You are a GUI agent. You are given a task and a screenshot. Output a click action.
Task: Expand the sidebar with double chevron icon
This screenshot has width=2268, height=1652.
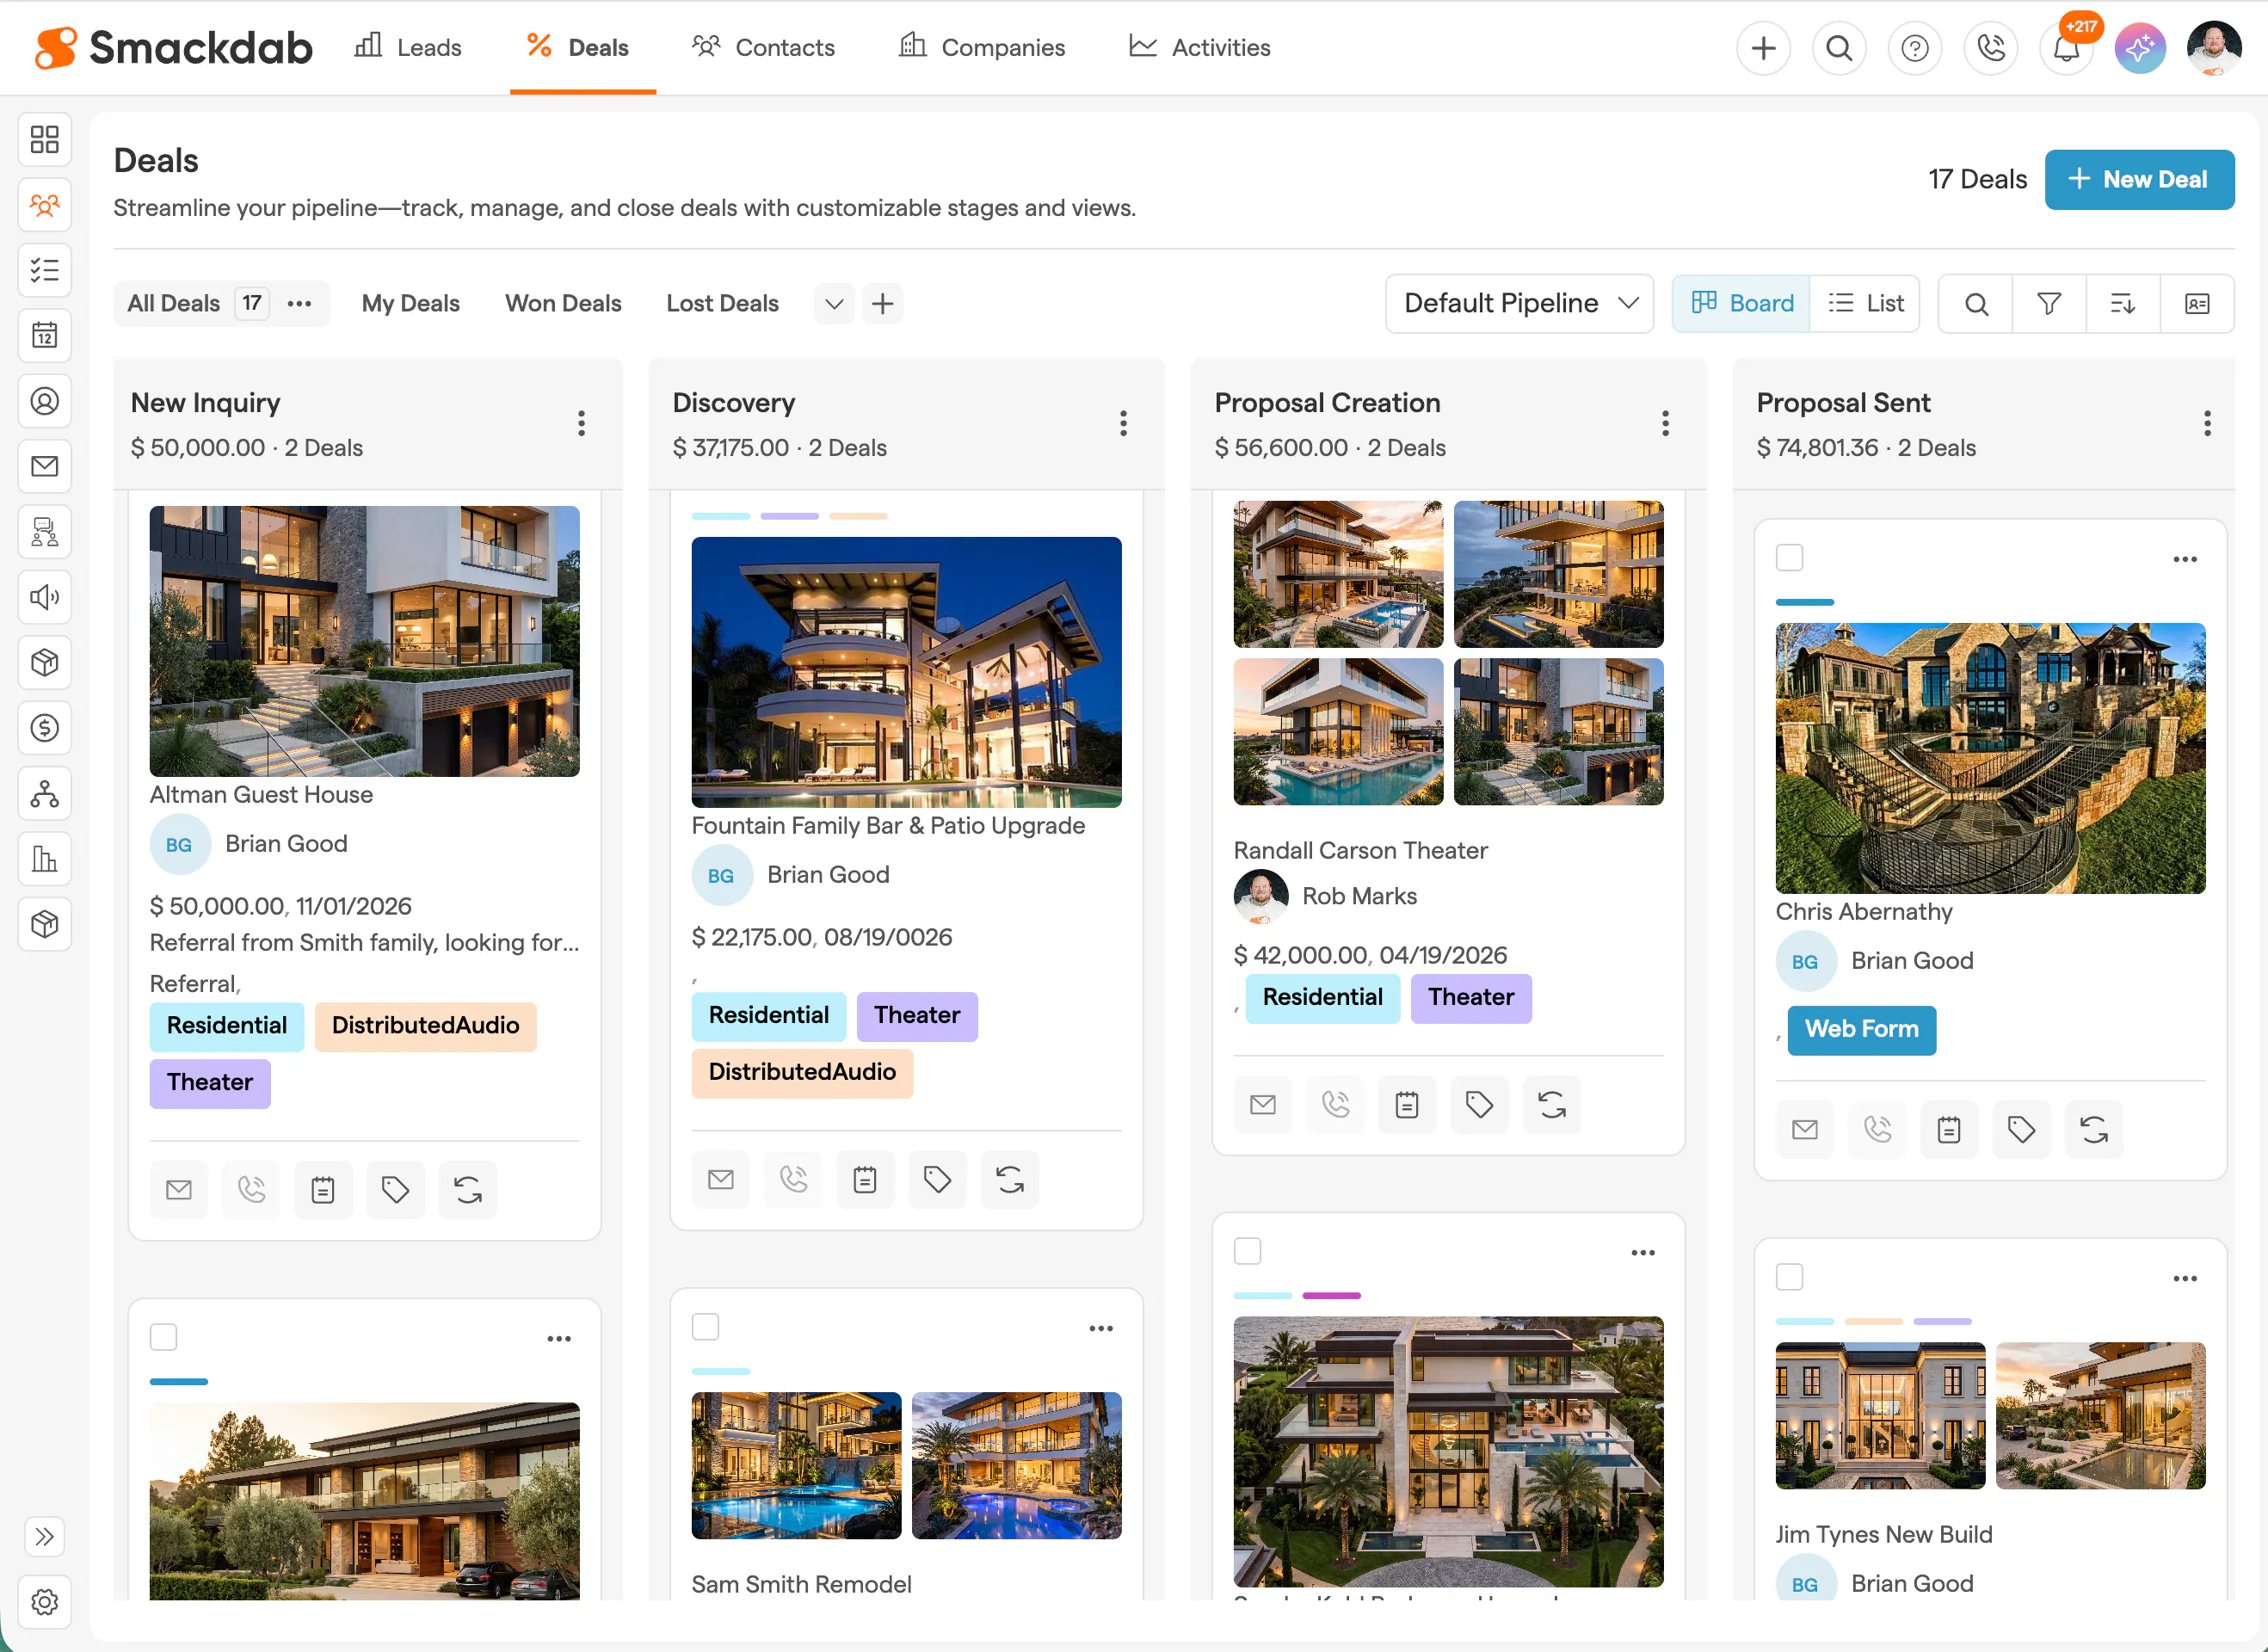[x=45, y=1537]
